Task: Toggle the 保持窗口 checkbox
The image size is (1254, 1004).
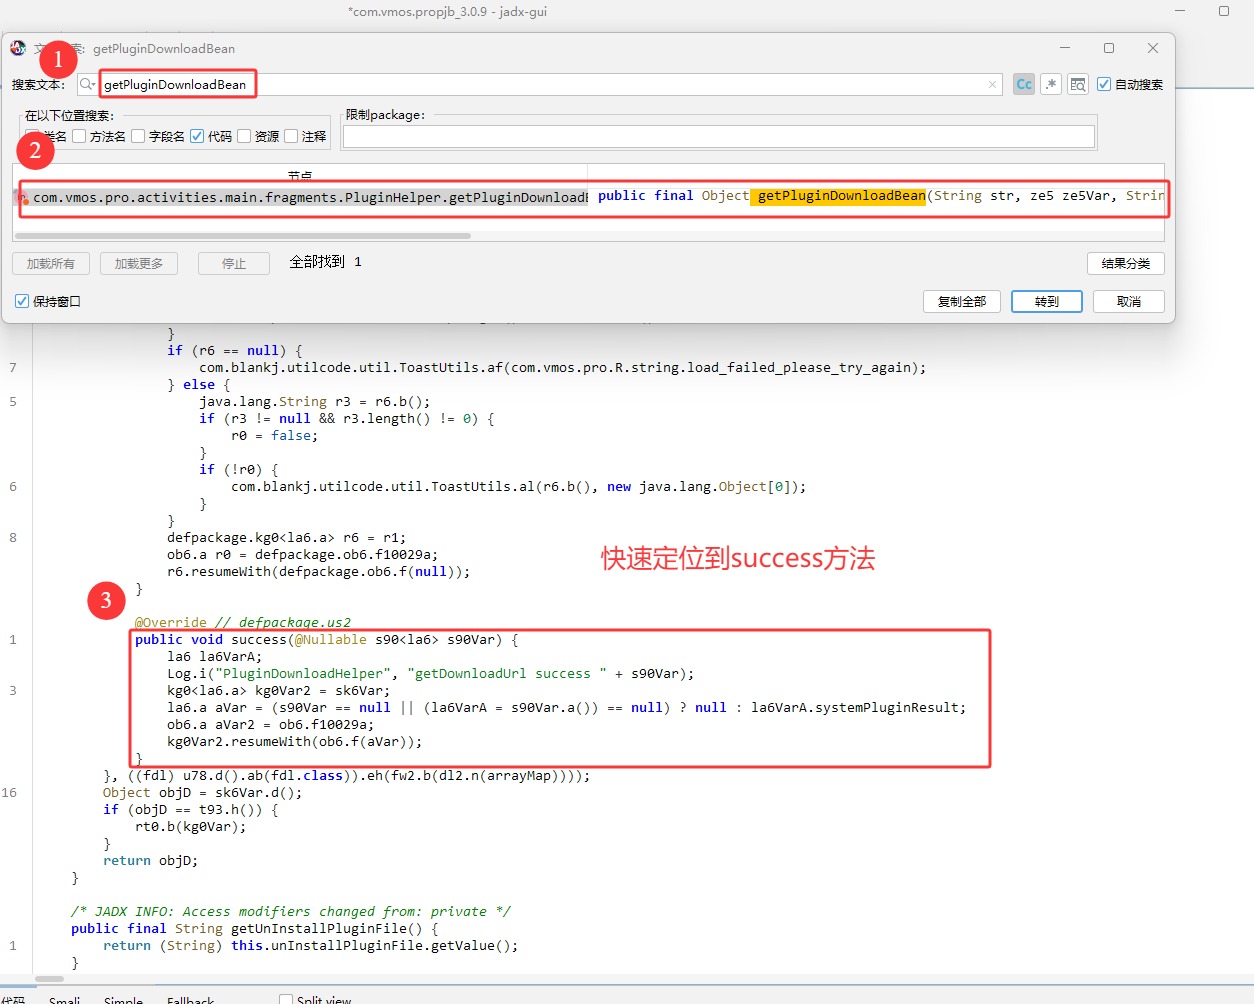Action: [x=22, y=301]
